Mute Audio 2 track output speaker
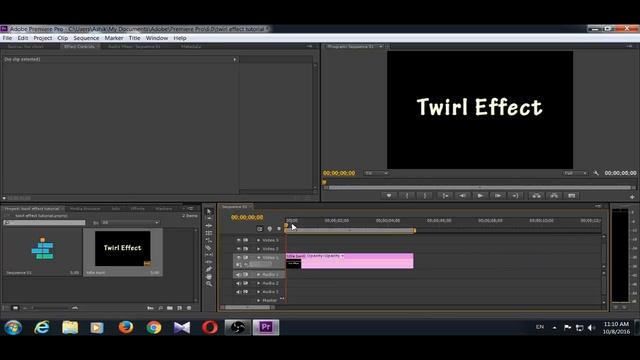 click(x=239, y=283)
